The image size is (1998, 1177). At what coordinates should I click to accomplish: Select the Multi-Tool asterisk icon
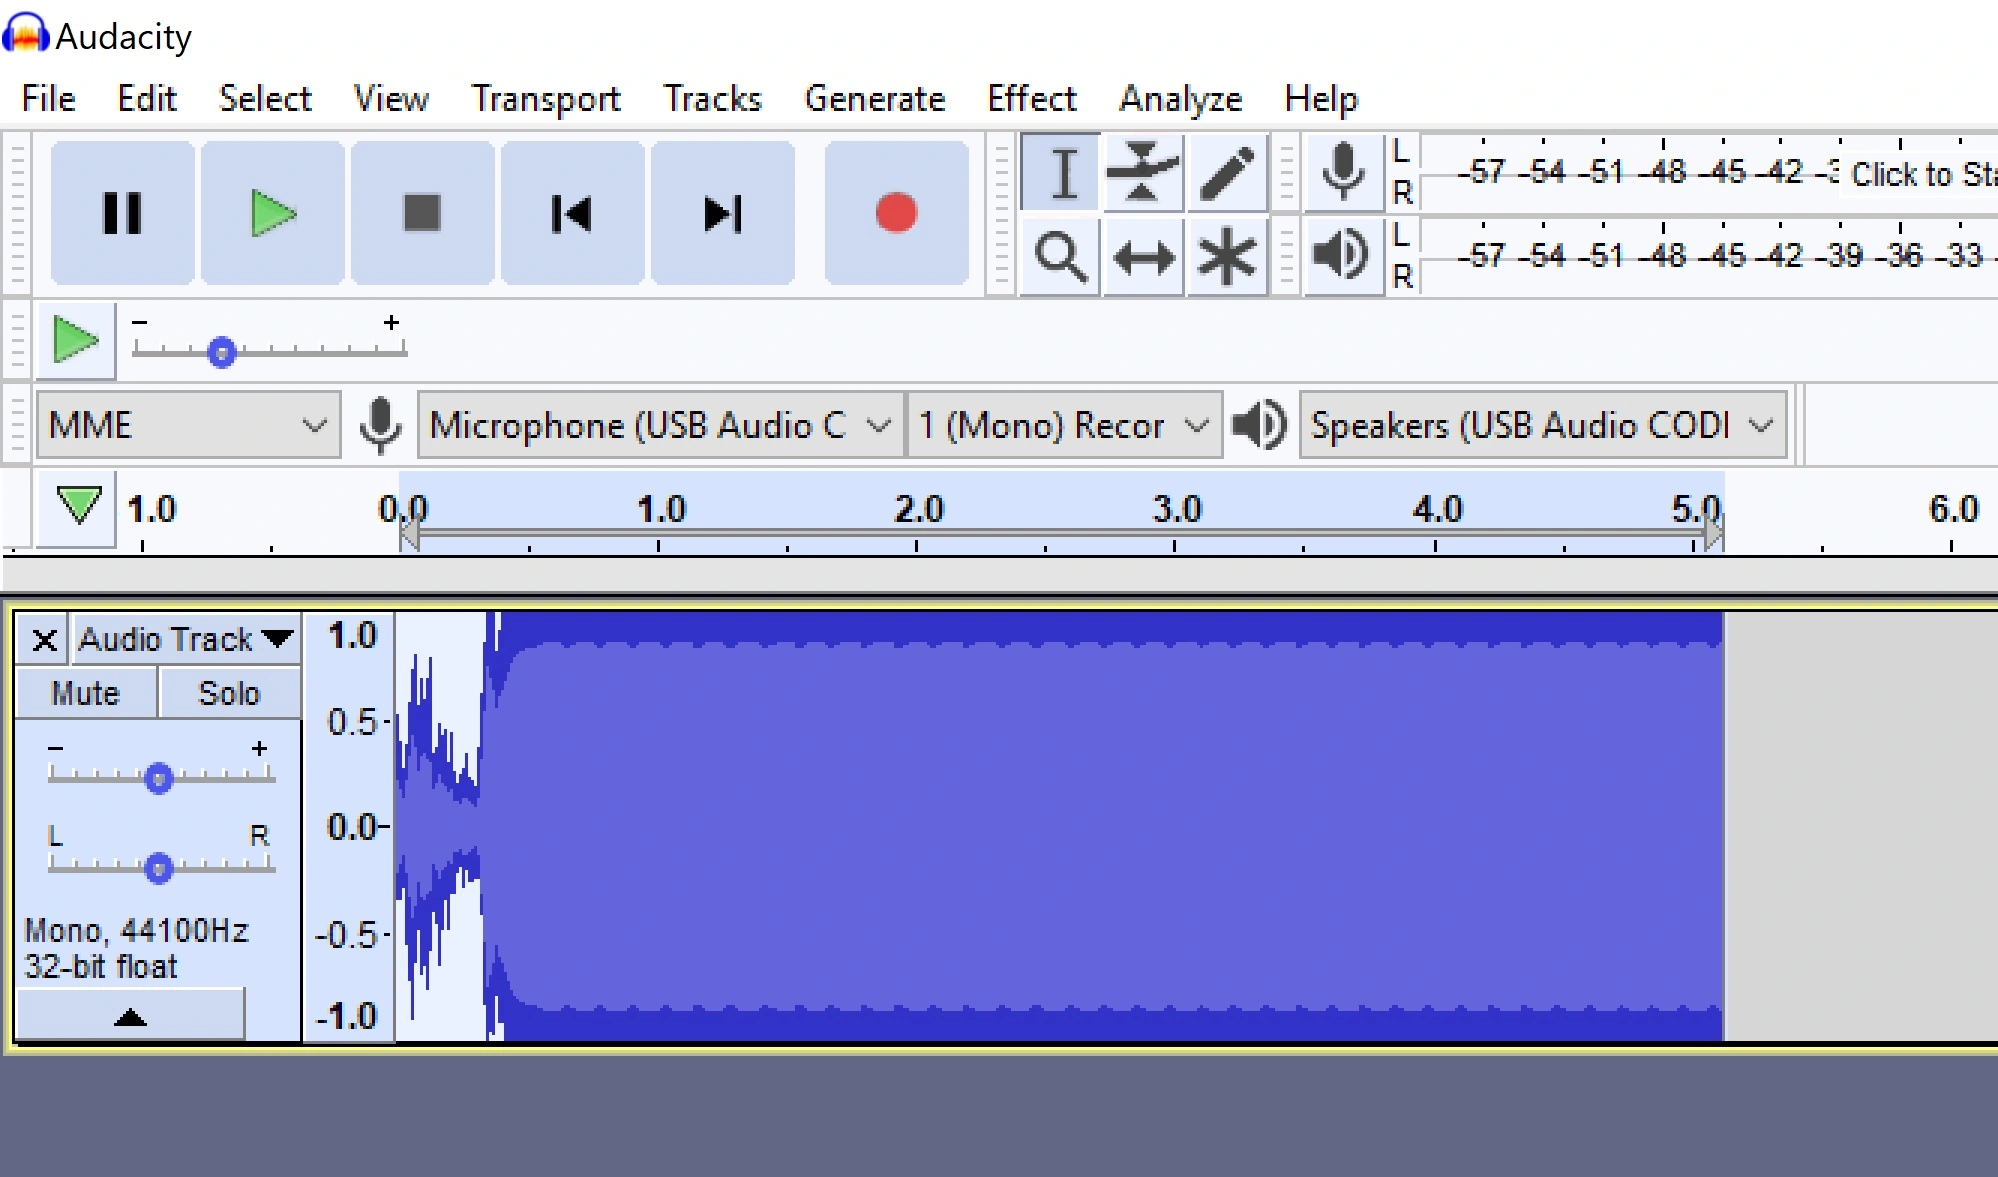click(x=1227, y=257)
